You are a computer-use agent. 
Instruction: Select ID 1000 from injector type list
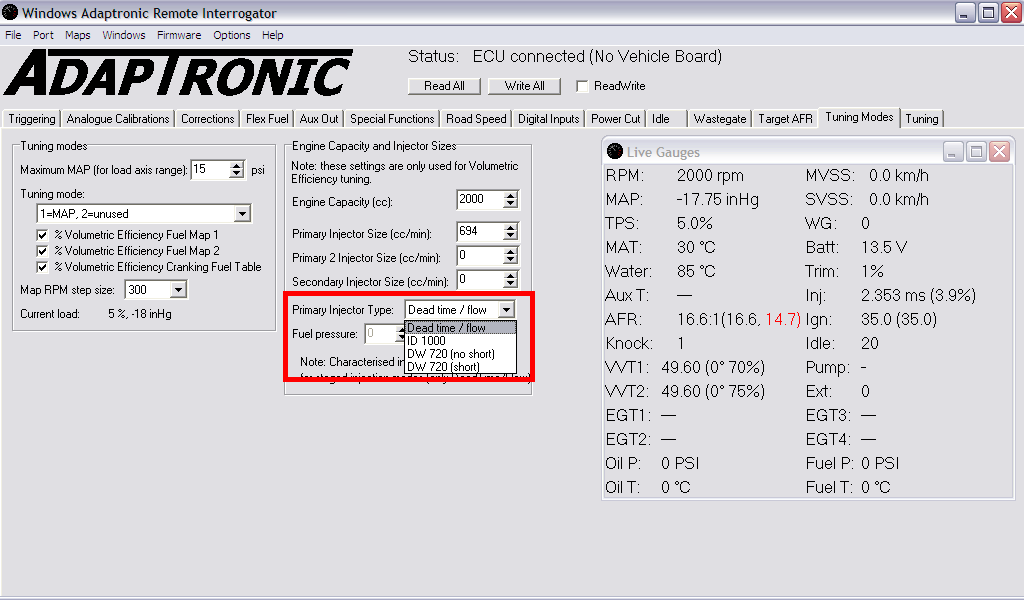426,341
